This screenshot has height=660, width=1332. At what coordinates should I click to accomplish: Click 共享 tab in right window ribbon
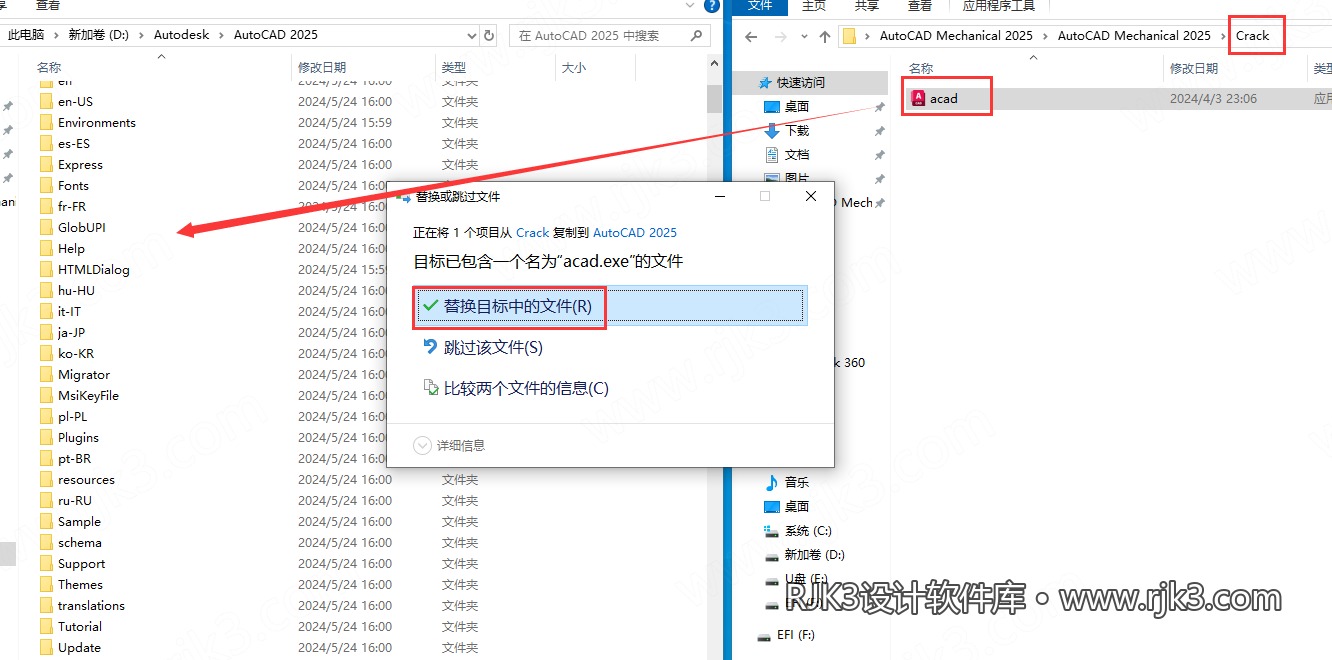(x=867, y=6)
